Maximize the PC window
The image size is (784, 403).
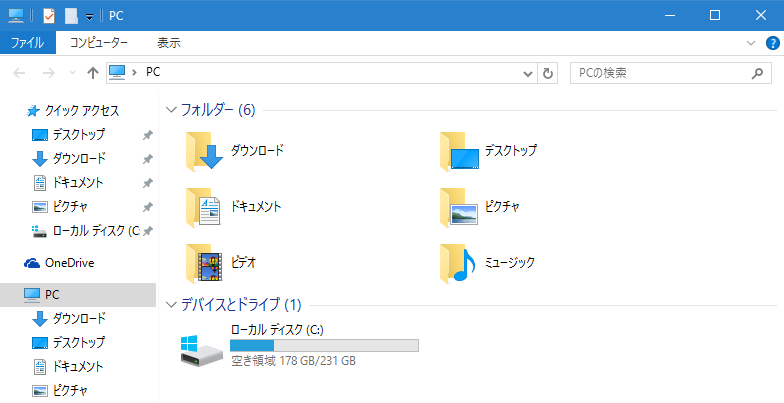pos(715,16)
